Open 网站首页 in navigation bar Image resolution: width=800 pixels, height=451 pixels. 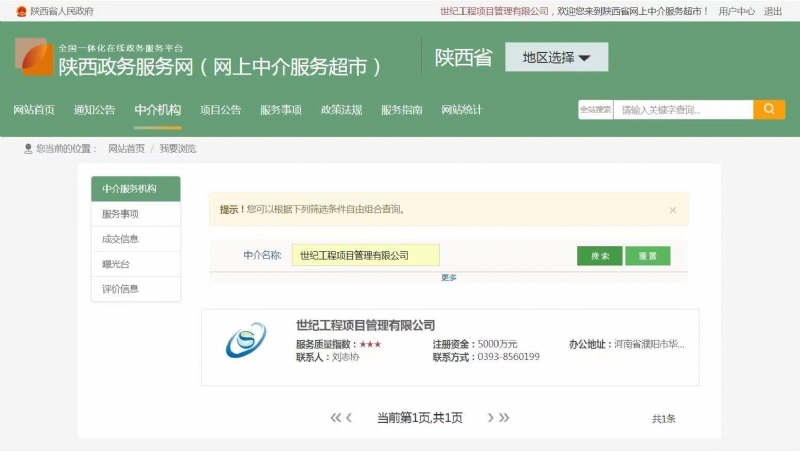point(34,110)
